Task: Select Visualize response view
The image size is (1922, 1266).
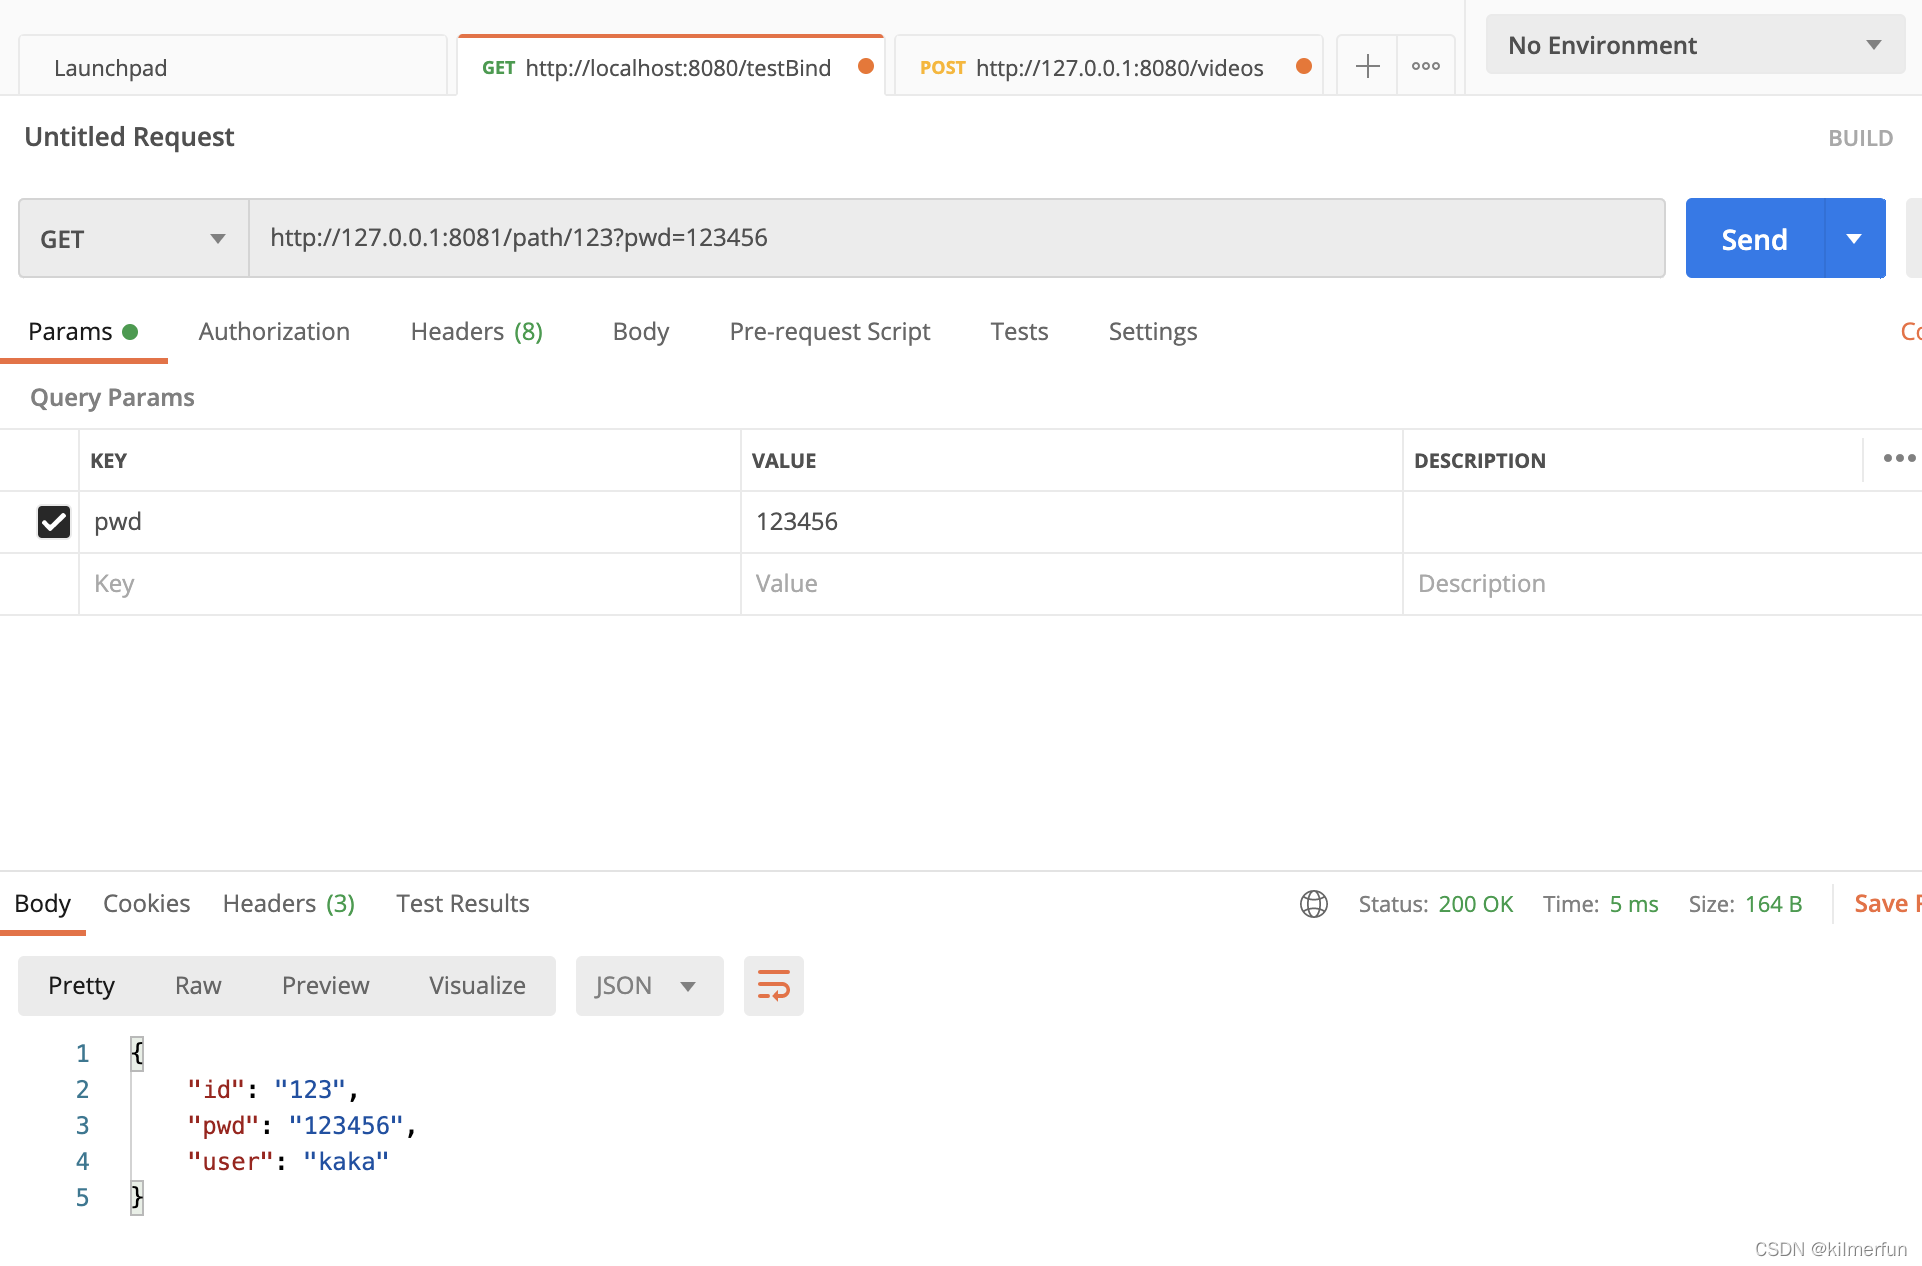Action: pos(477,986)
